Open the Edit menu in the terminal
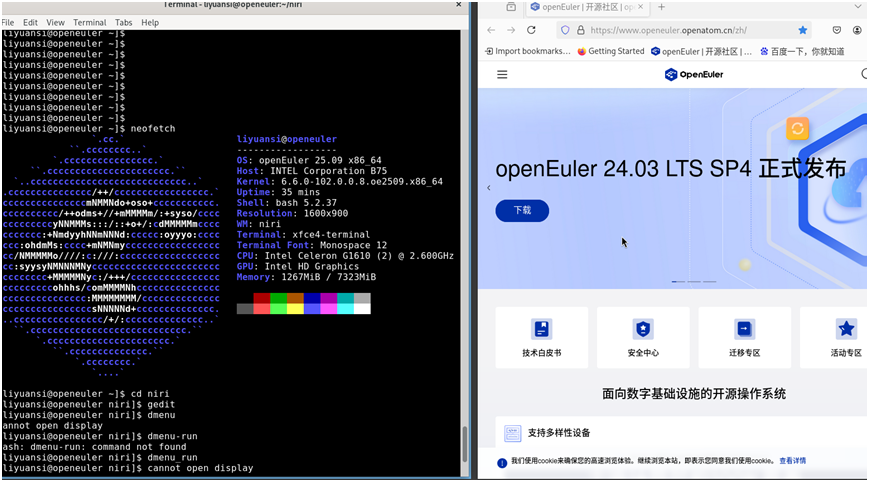Viewport: 869px width, 482px height. pos(30,23)
